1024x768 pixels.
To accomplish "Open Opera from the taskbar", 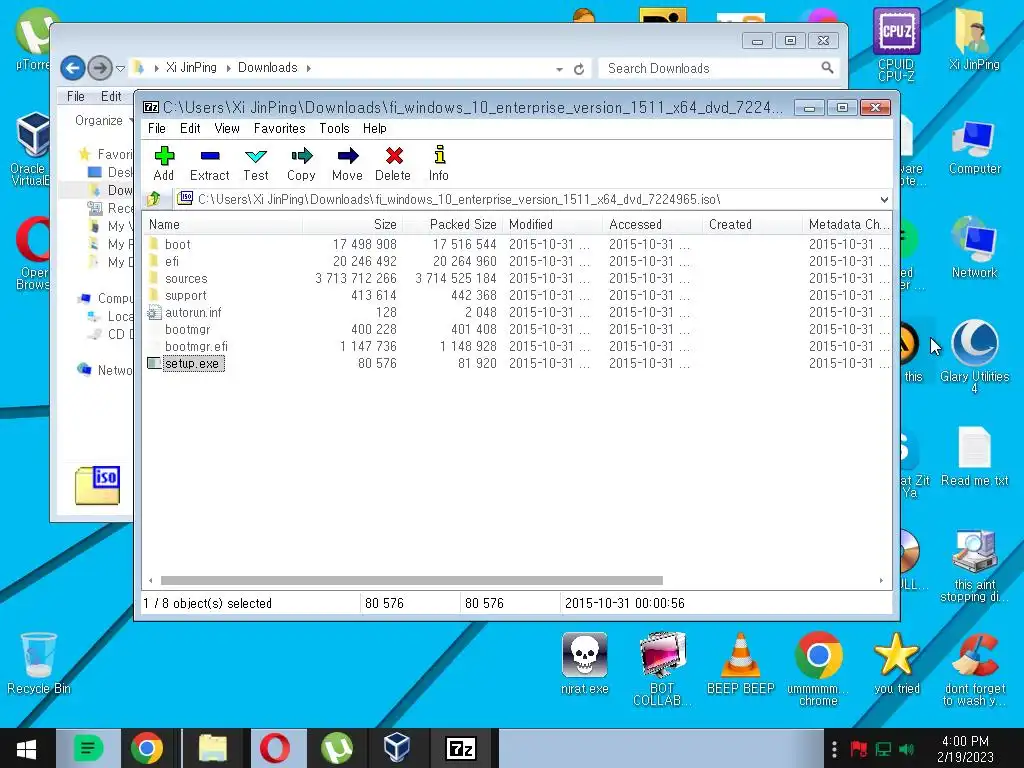I will (275, 748).
